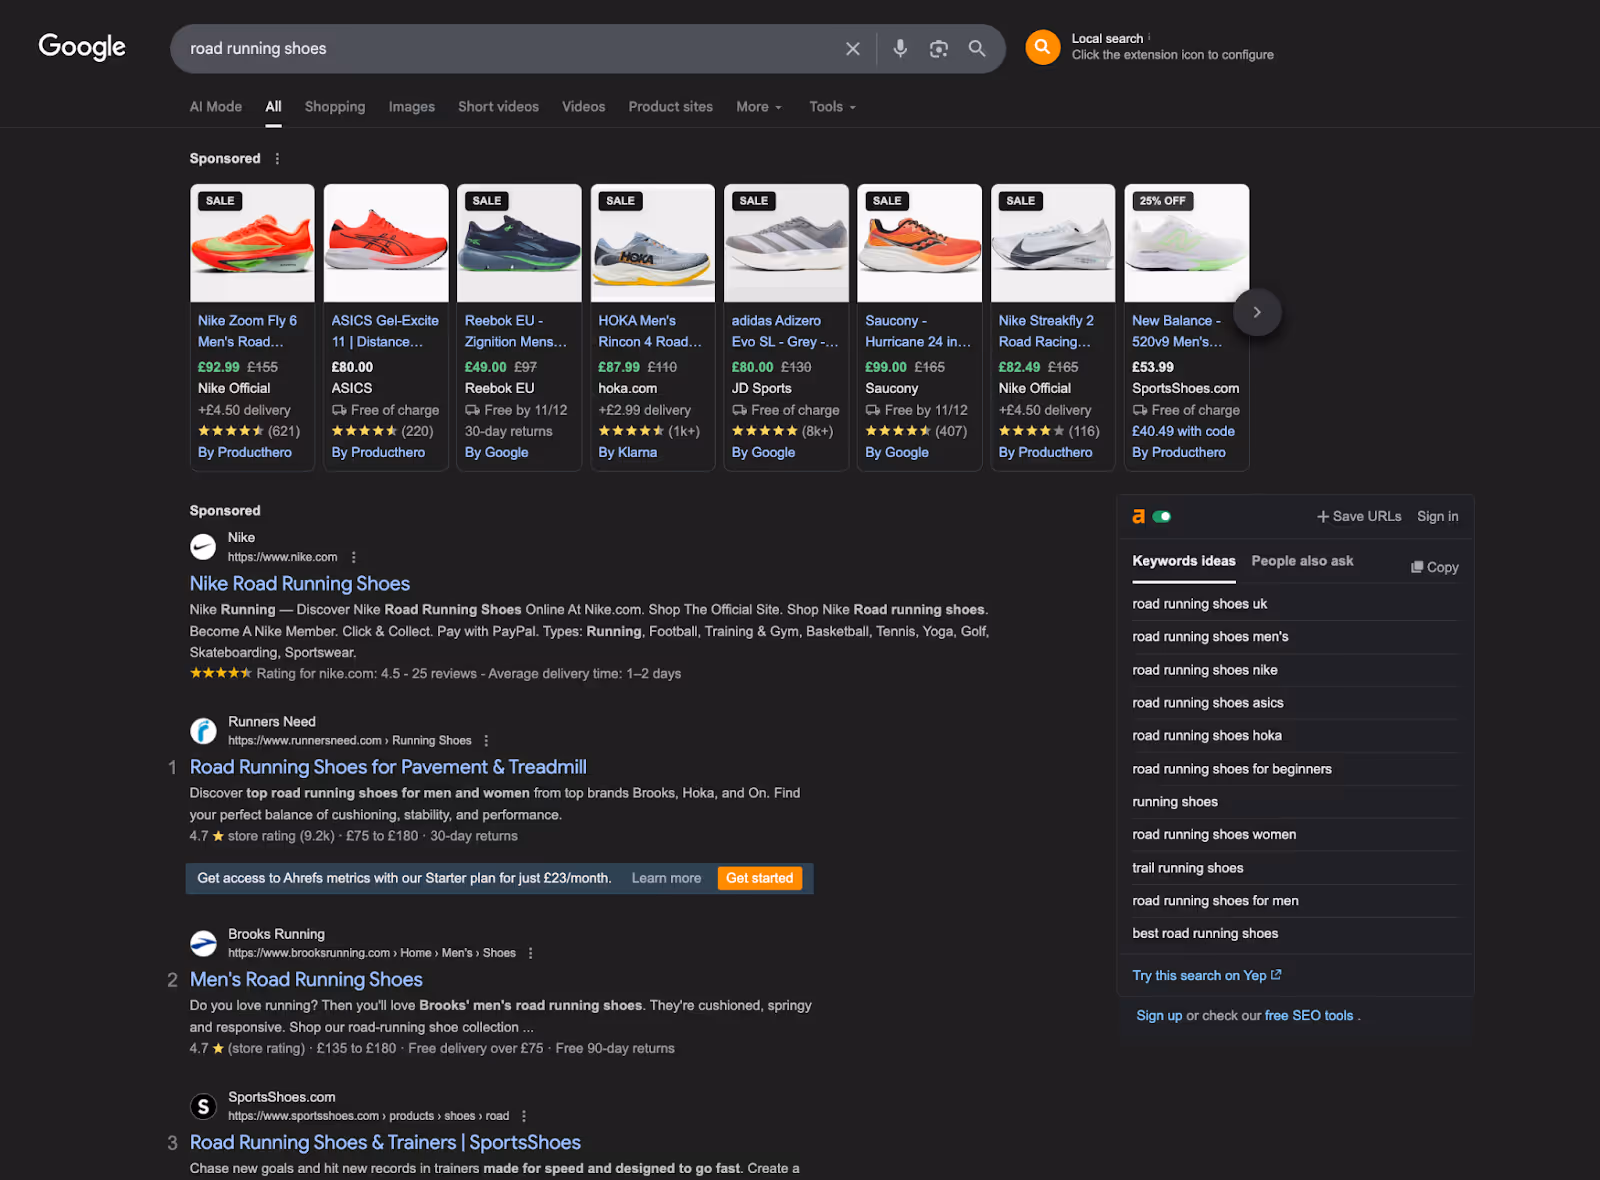Select keyword 'road running shoes asics'
This screenshot has height=1180, width=1600.
click(x=1207, y=703)
